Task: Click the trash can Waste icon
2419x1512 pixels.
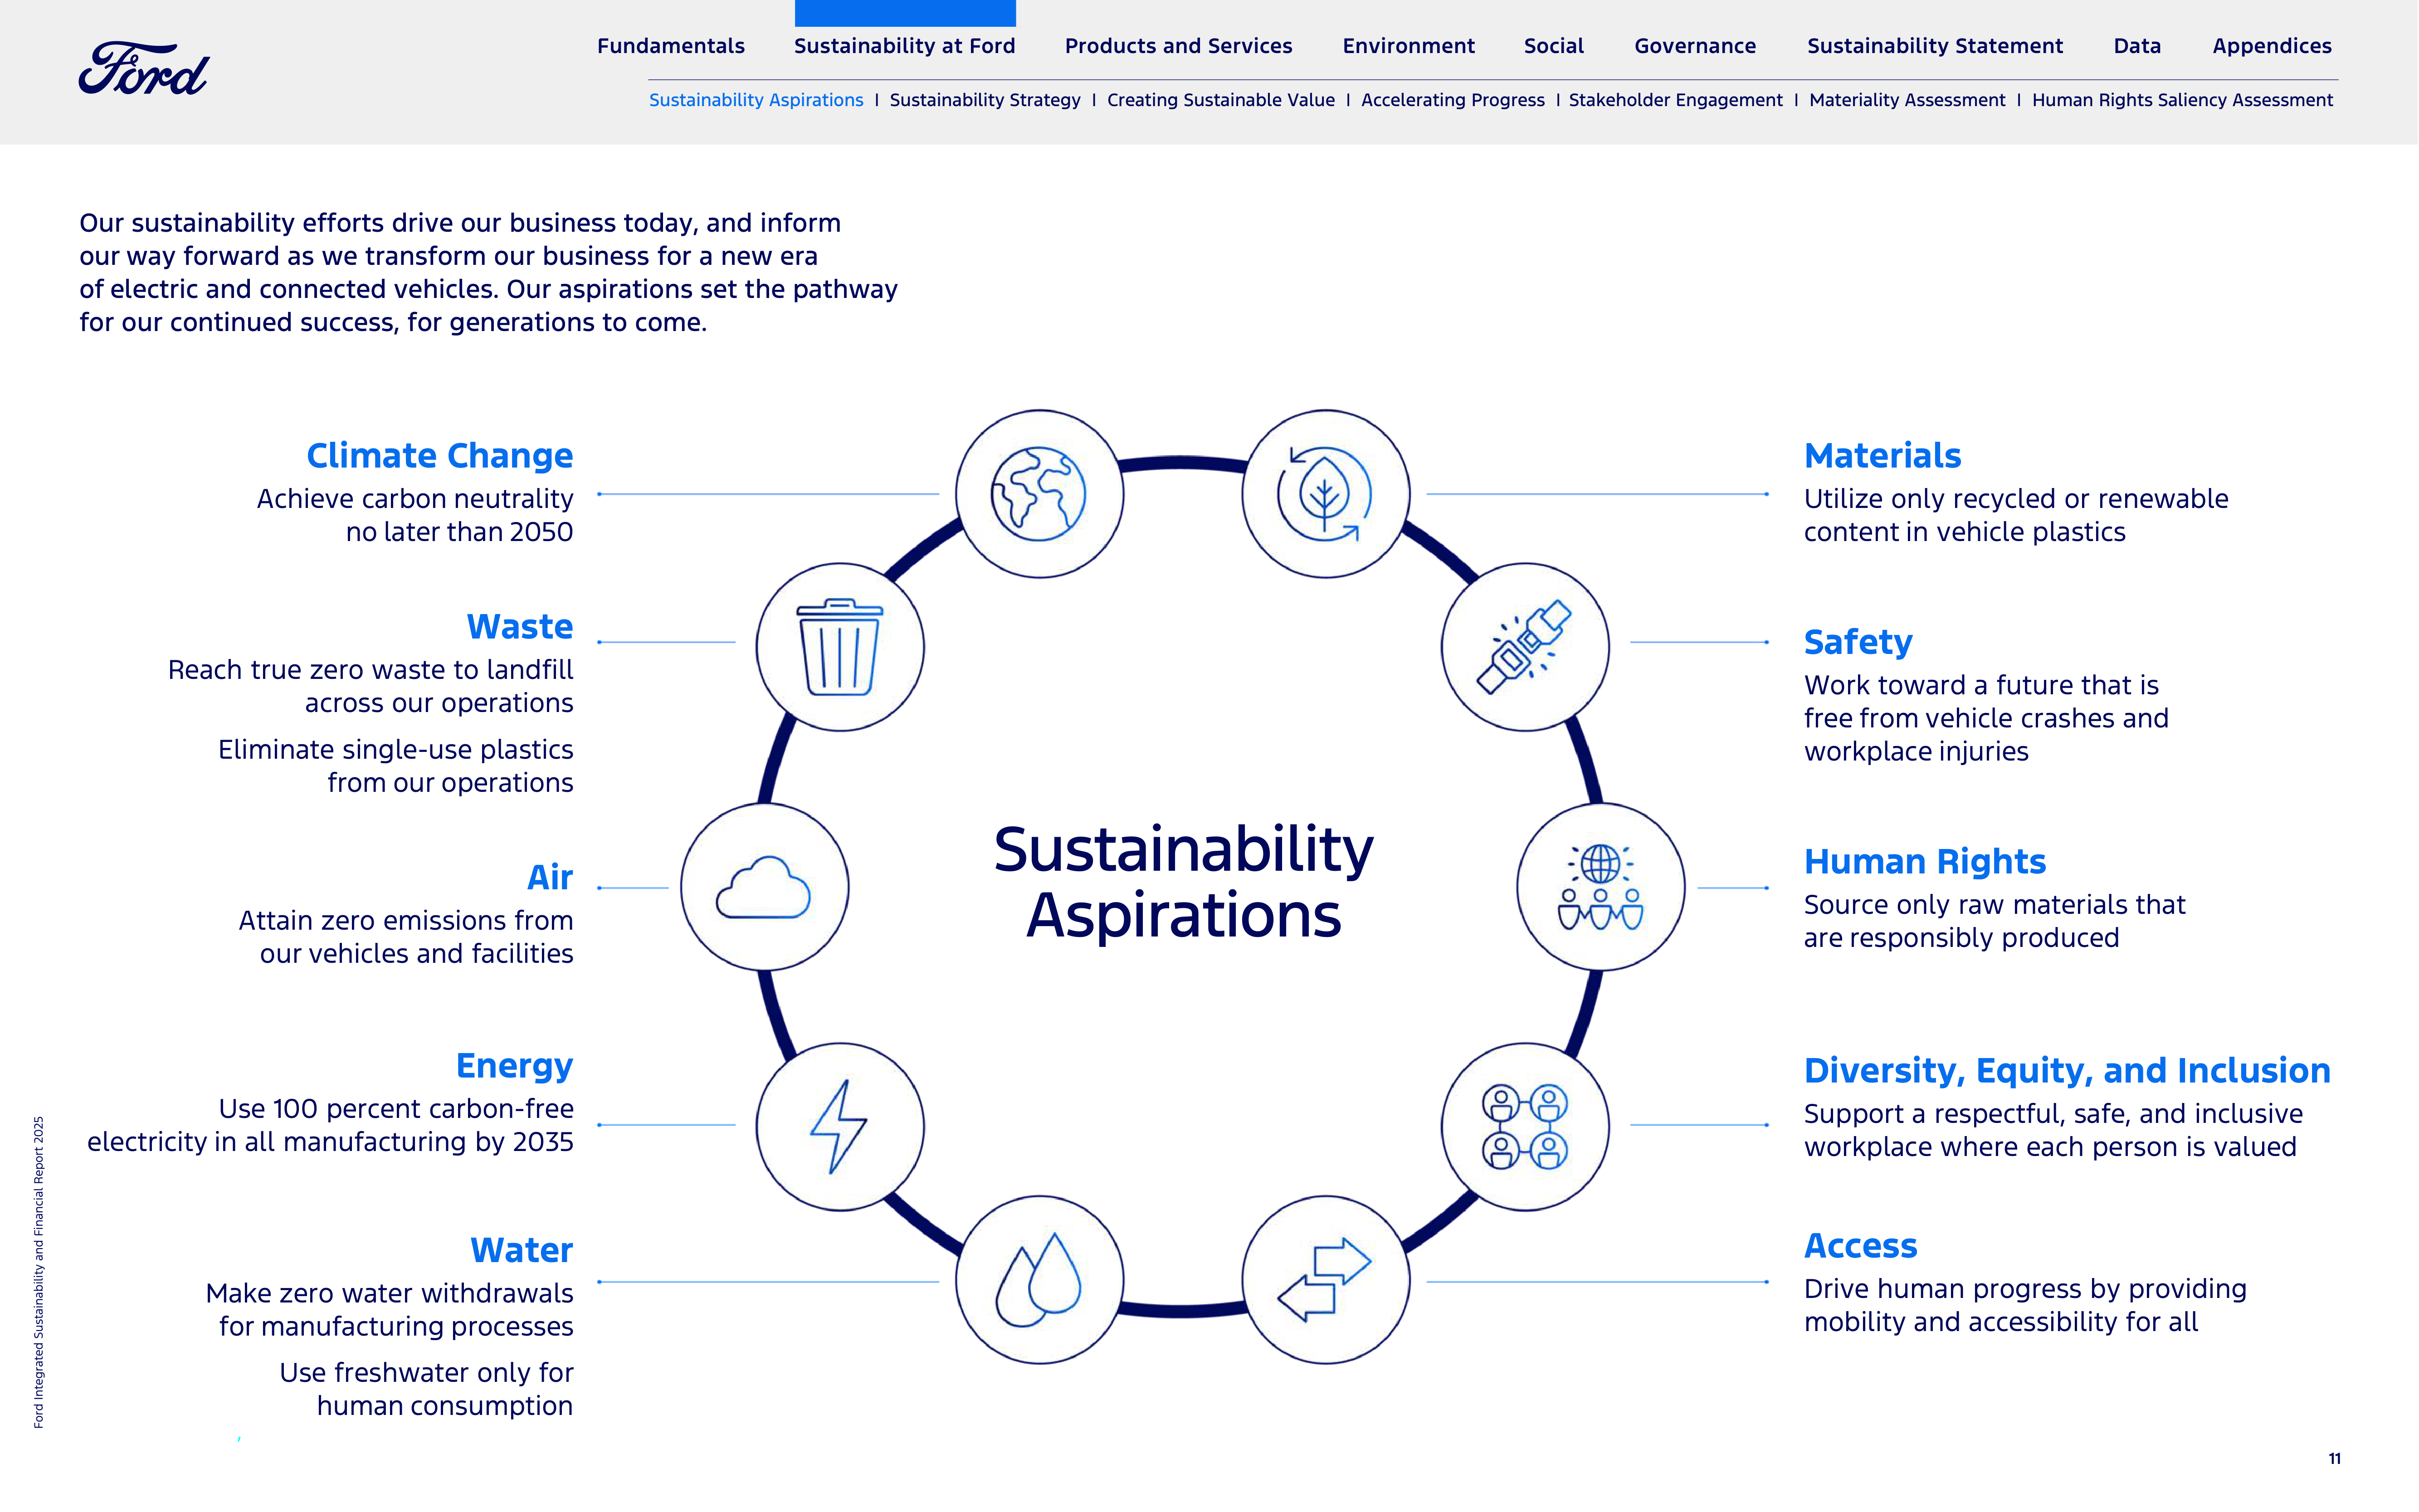Action: (x=840, y=647)
